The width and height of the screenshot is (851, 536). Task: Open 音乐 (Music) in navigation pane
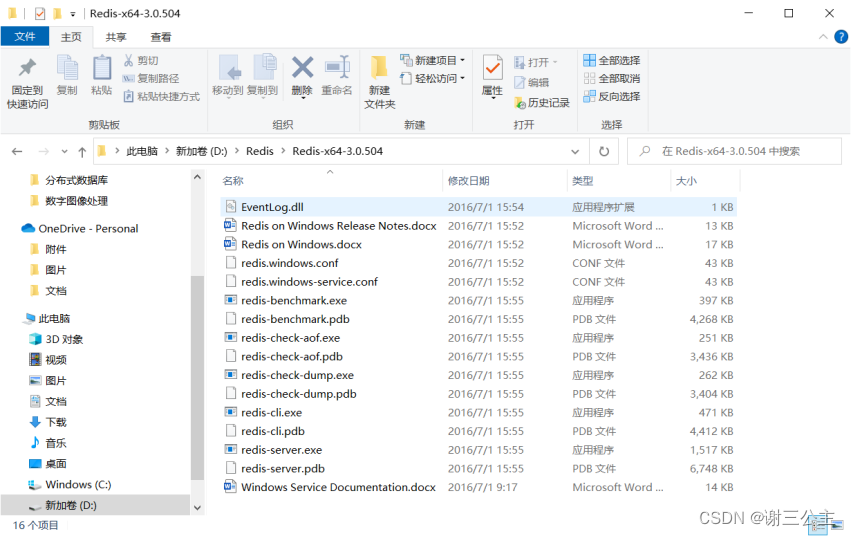point(48,443)
